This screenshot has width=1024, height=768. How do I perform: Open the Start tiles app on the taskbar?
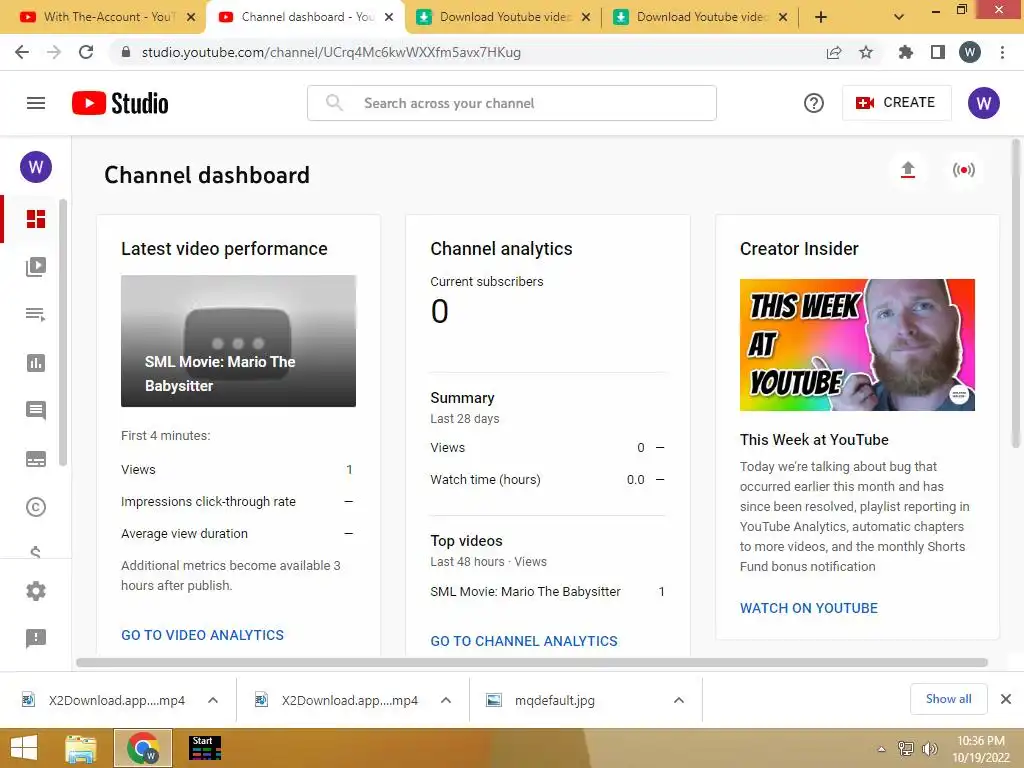tap(204, 748)
